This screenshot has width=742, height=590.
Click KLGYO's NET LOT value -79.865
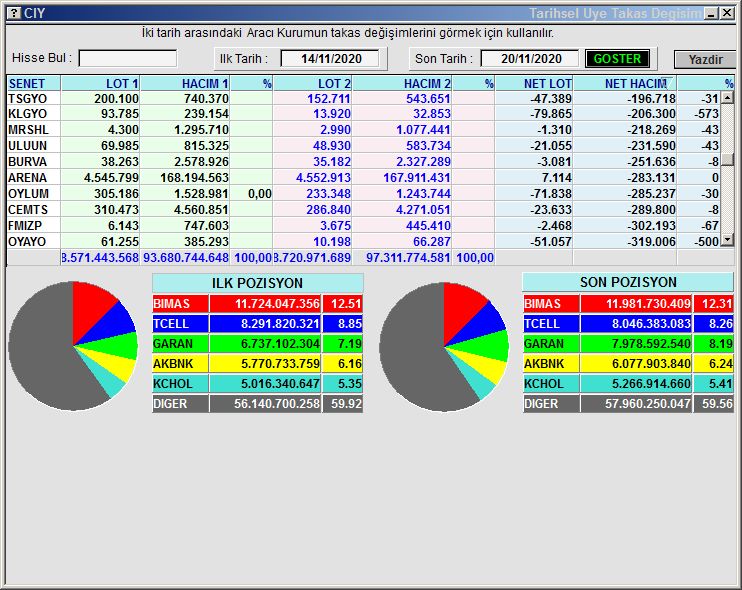pyautogui.click(x=551, y=114)
